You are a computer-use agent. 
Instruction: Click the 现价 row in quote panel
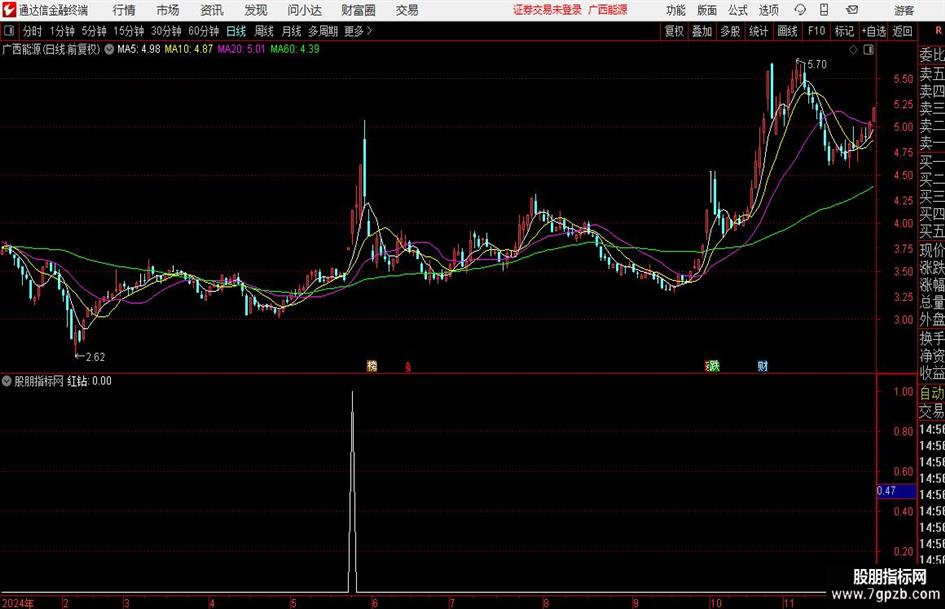932,250
